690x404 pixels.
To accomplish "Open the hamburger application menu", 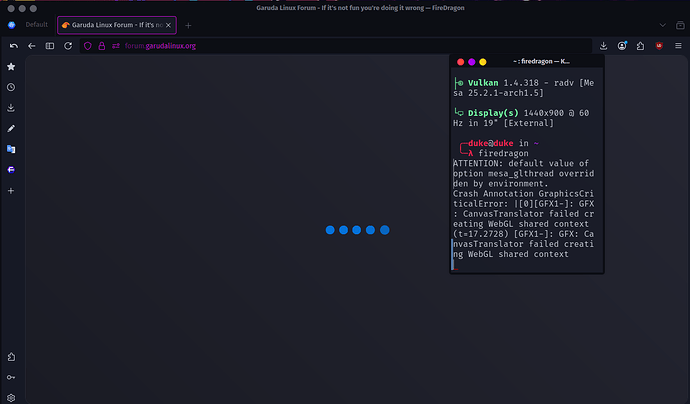I will pyautogui.click(x=677, y=45).
